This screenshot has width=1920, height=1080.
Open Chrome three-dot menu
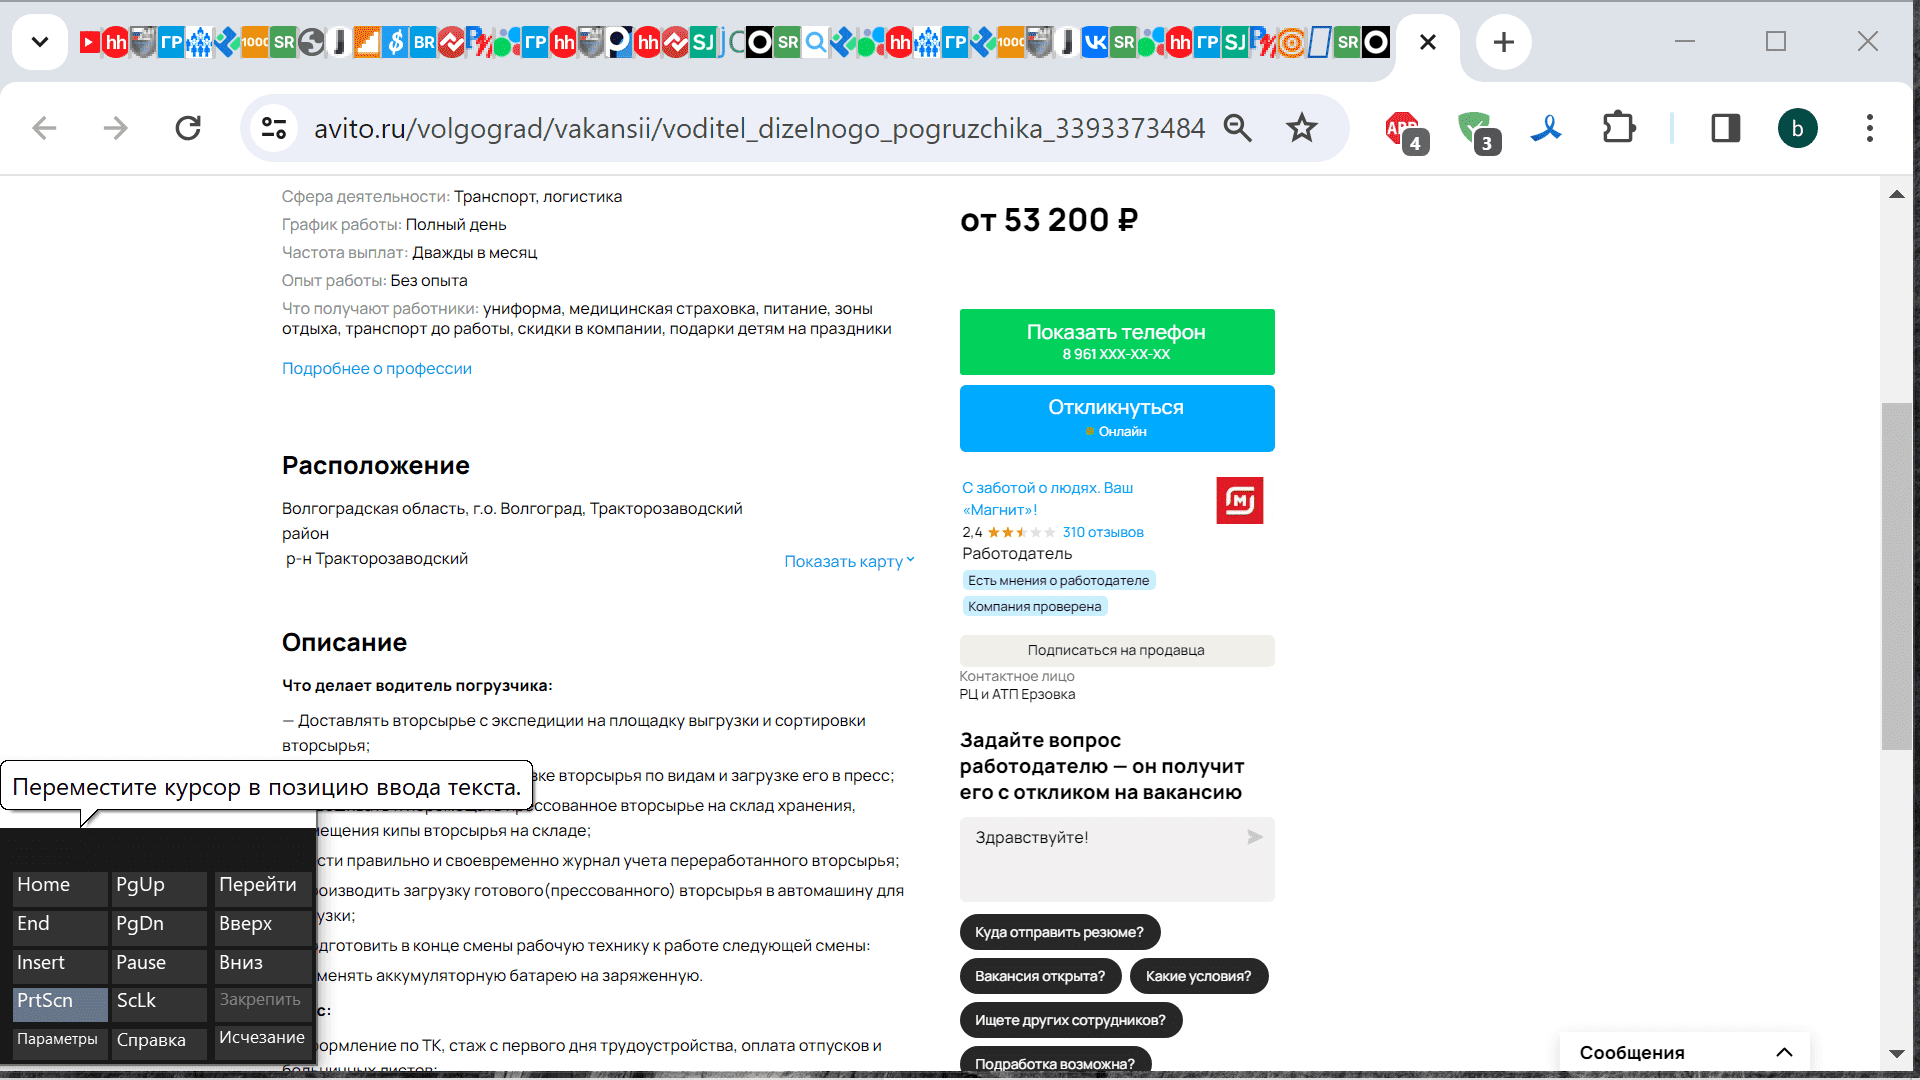tap(1869, 128)
